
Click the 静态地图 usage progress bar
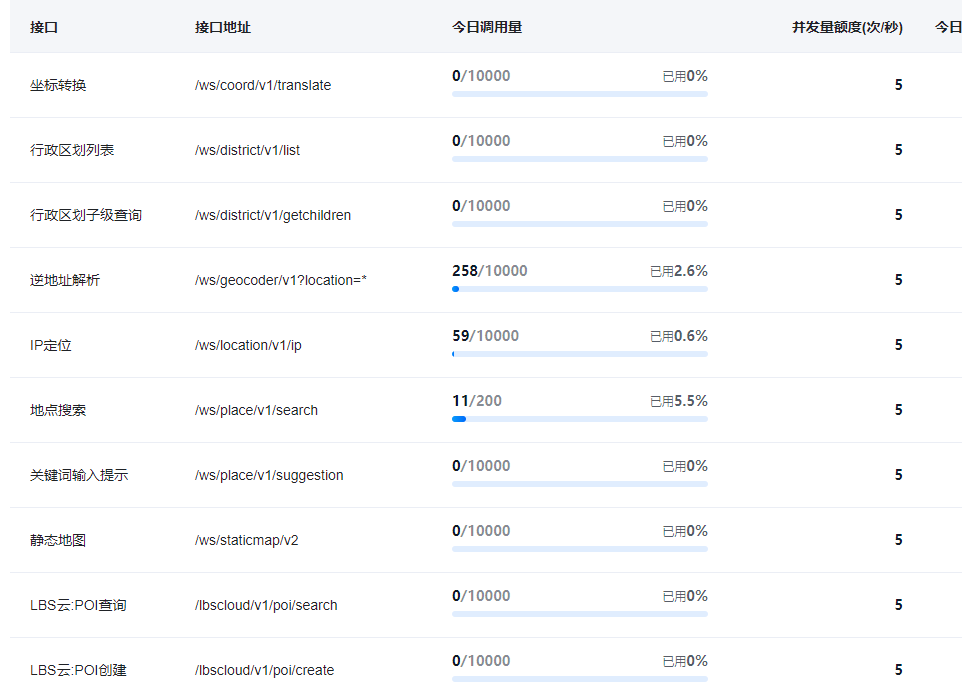point(580,549)
